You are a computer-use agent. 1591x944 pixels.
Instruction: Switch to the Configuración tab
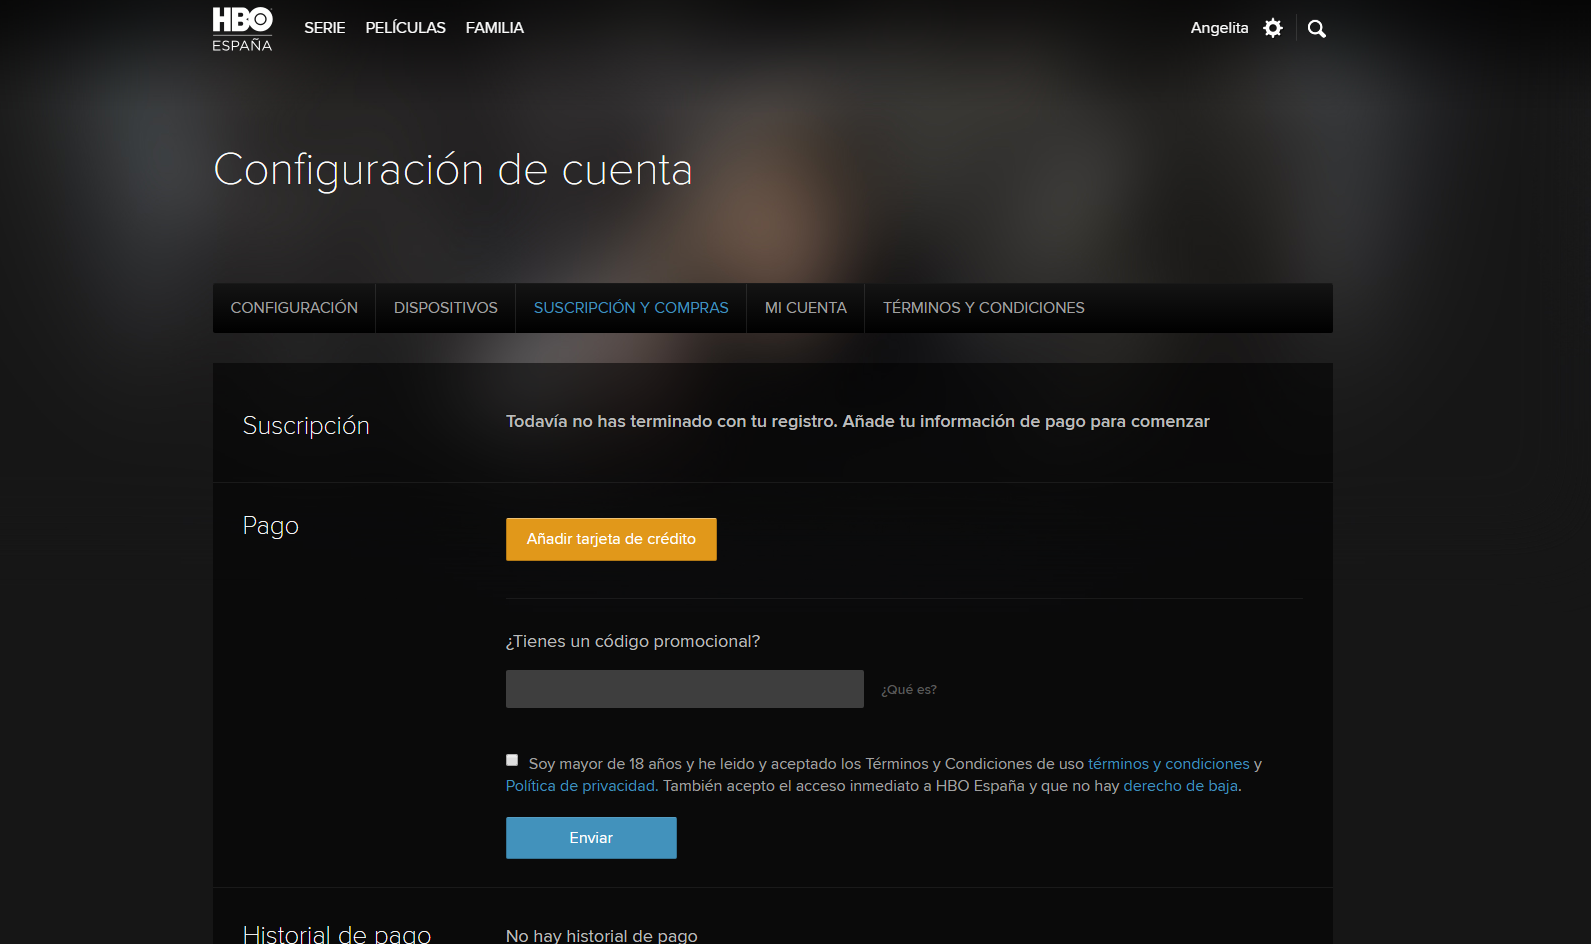[294, 308]
